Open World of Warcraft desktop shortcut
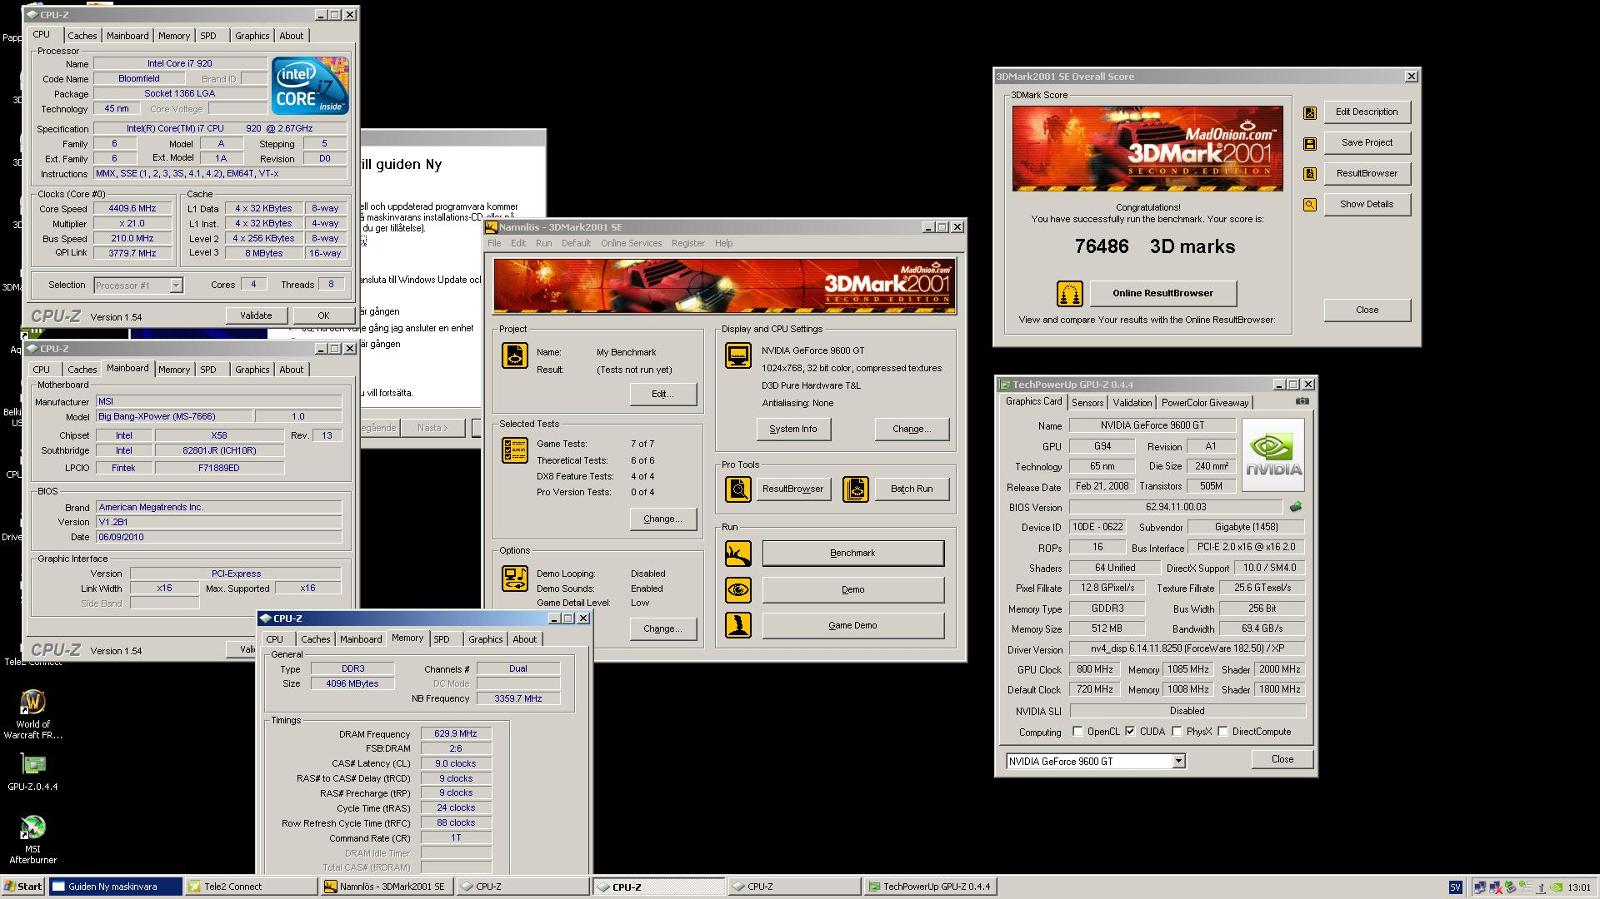This screenshot has width=1600, height=899. (33, 713)
